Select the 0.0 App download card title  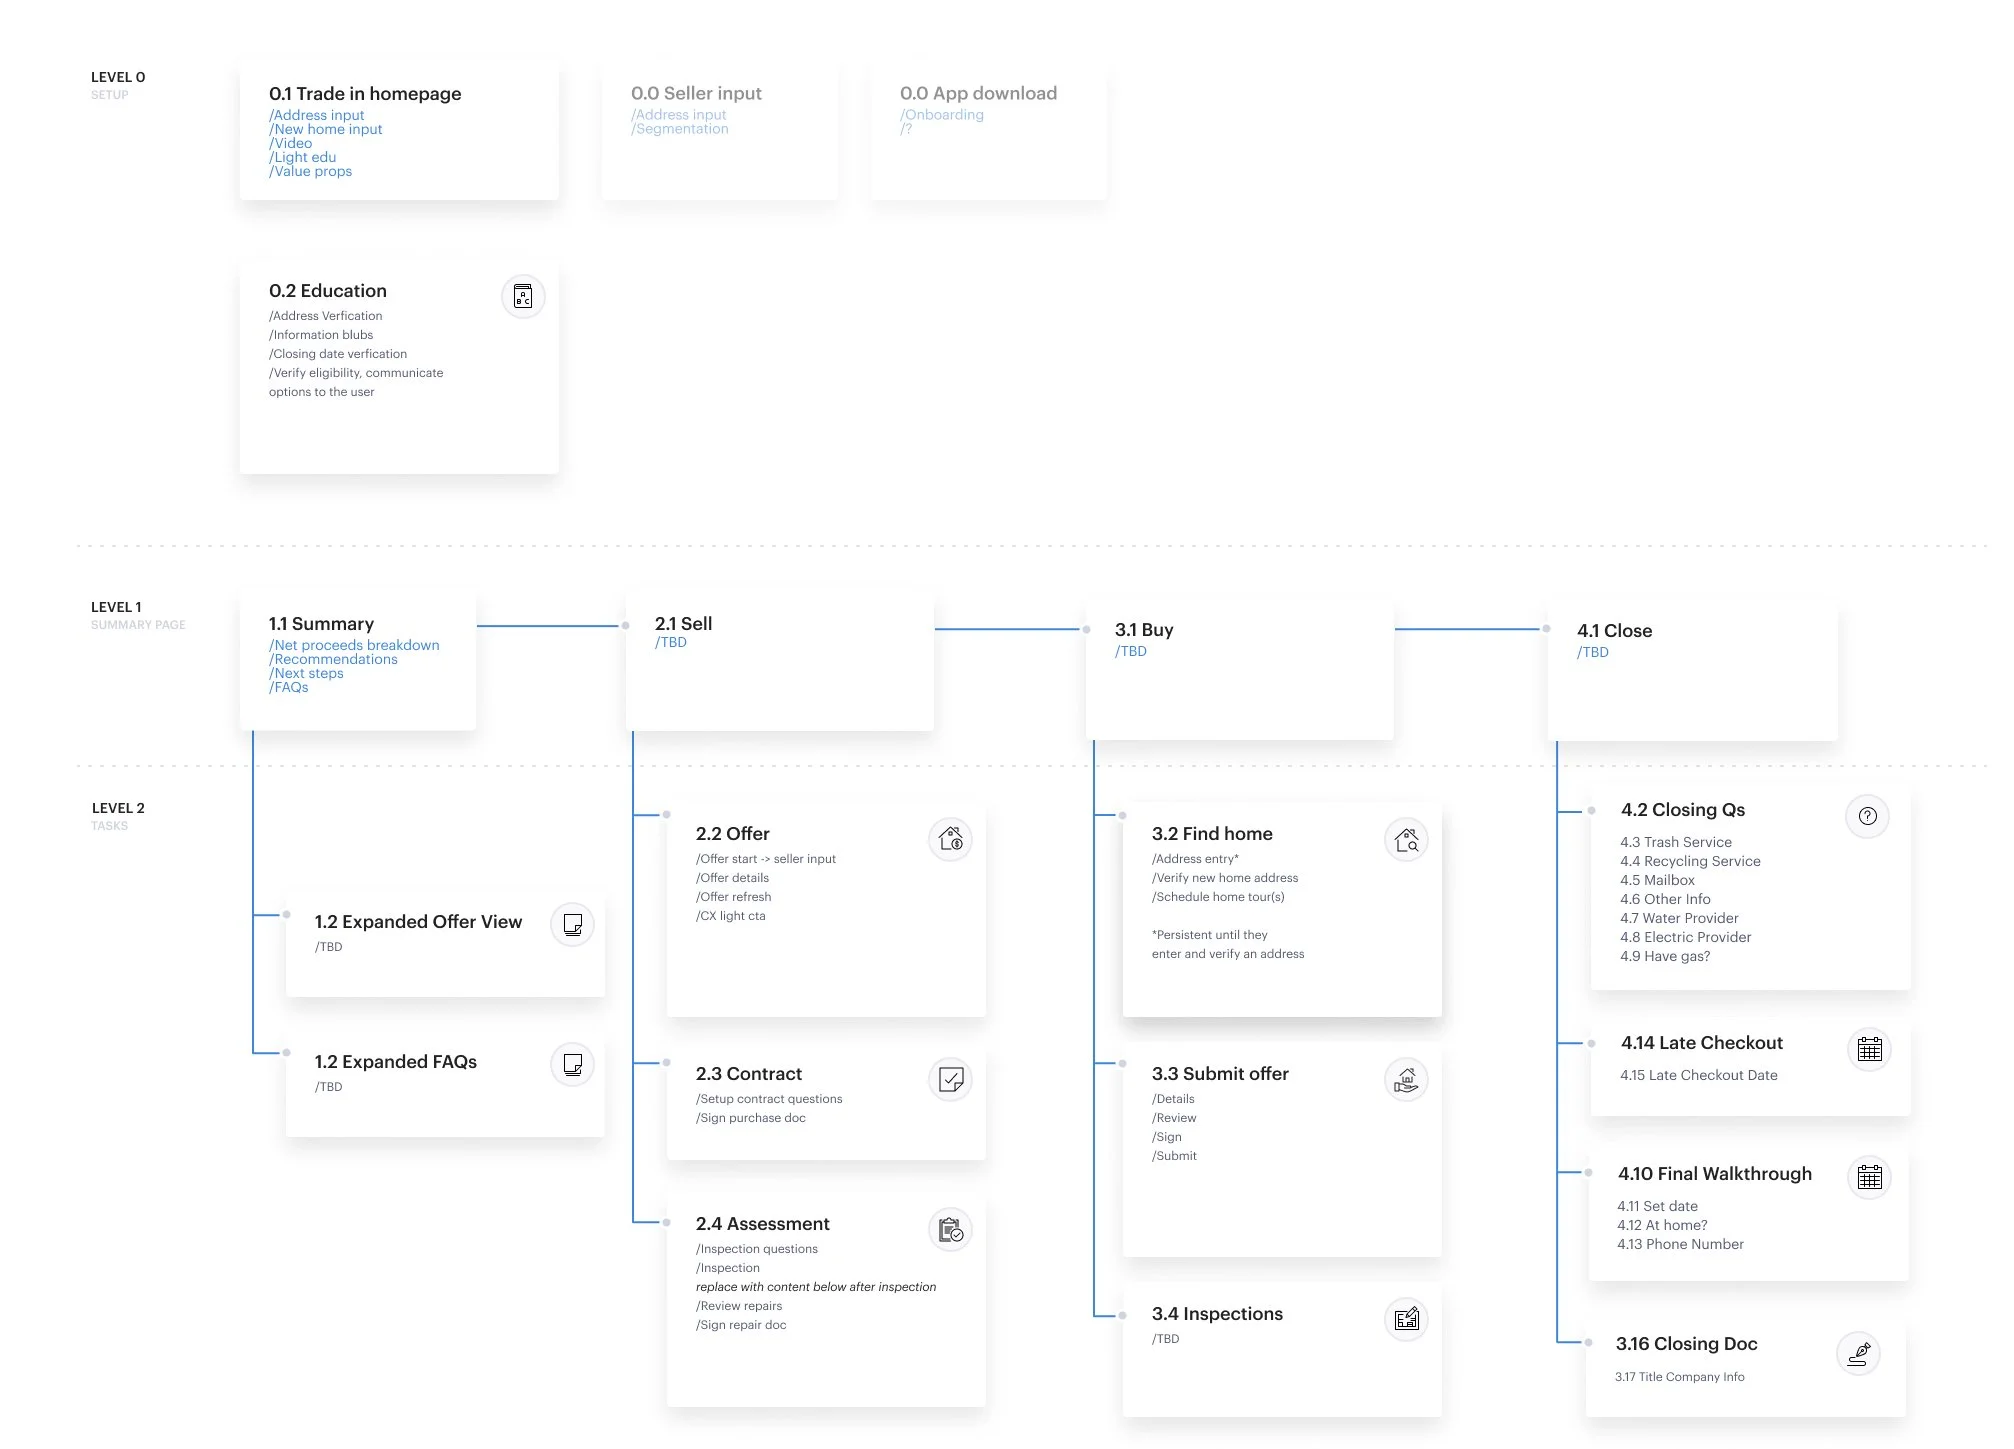[x=978, y=93]
